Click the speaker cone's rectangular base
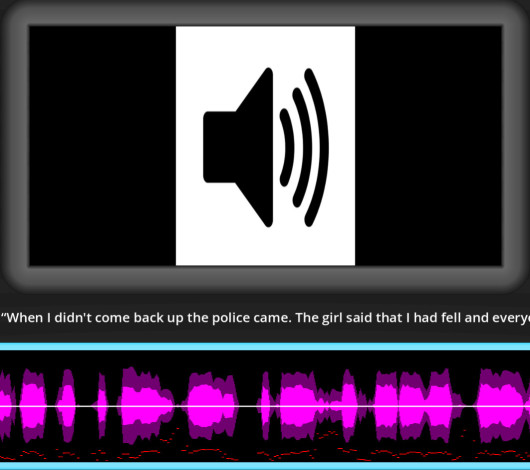The height and width of the screenshot is (470, 530). pyautogui.click(x=220, y=147)
